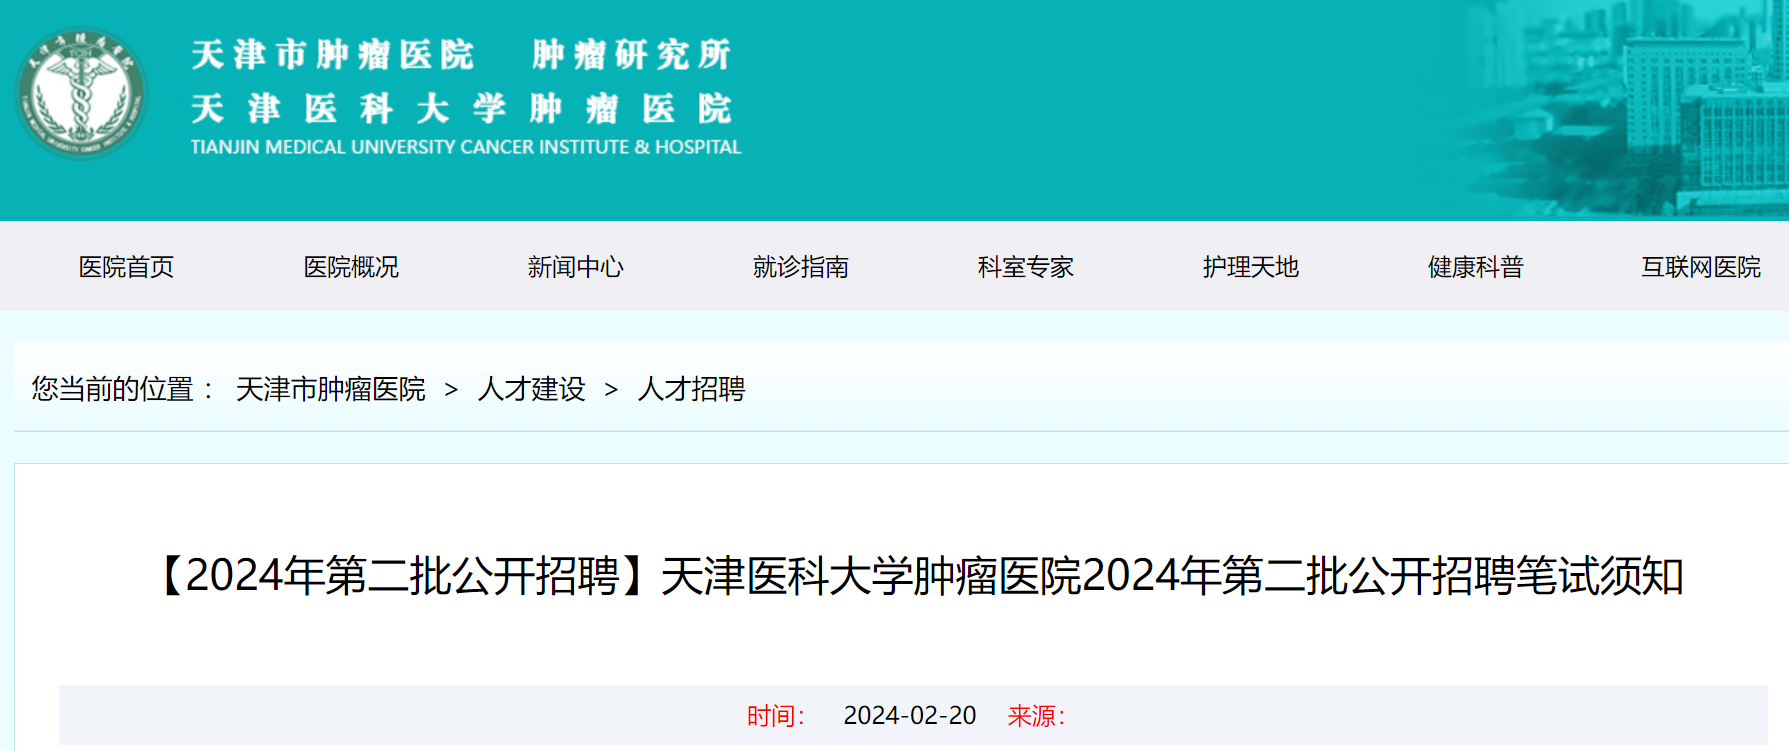Click the 时间 label
1789x751 pixels.
tap(776, 716)
